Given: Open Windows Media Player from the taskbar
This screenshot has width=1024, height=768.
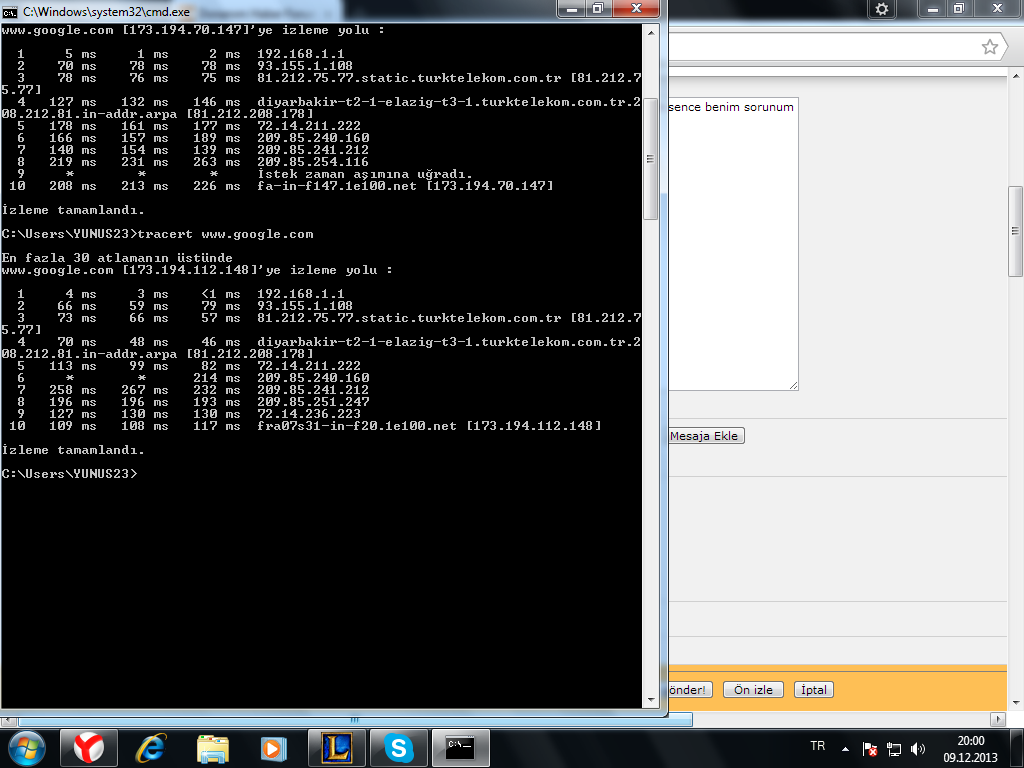Looking at the screenshot, I should pyautogui.click(x=274, y=748).
